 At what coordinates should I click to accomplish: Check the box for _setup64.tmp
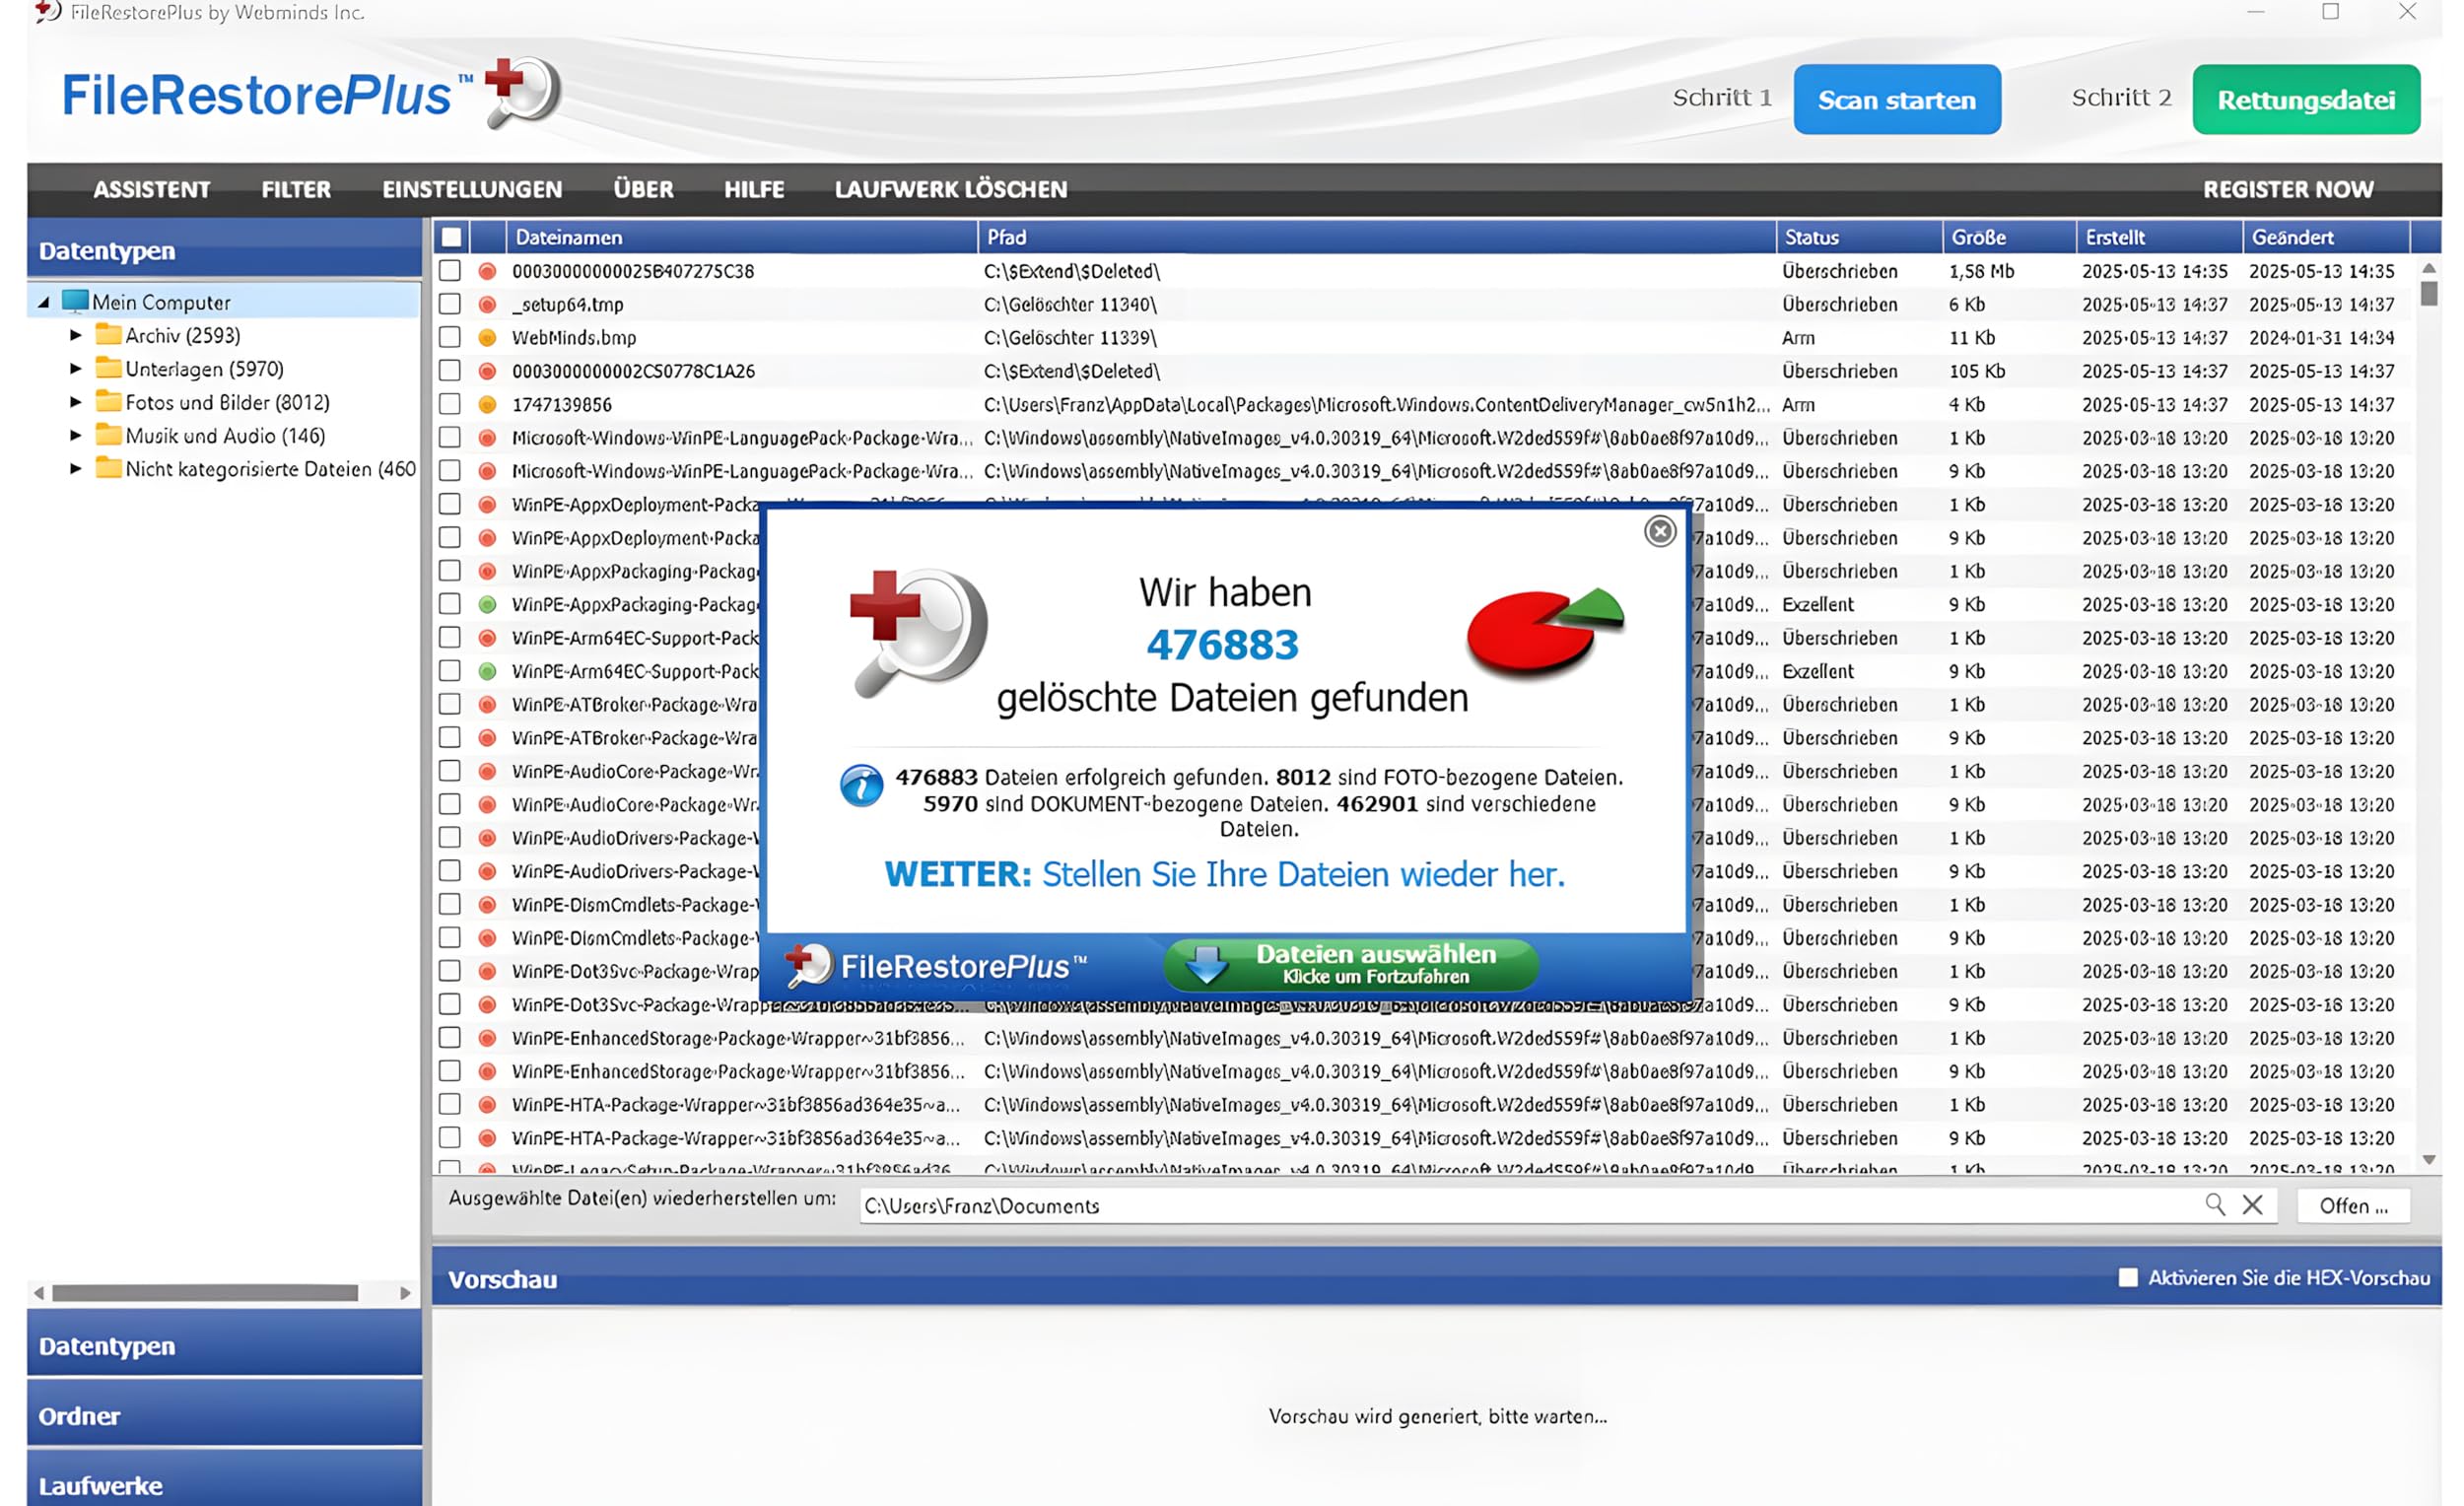tap(450, 304)
